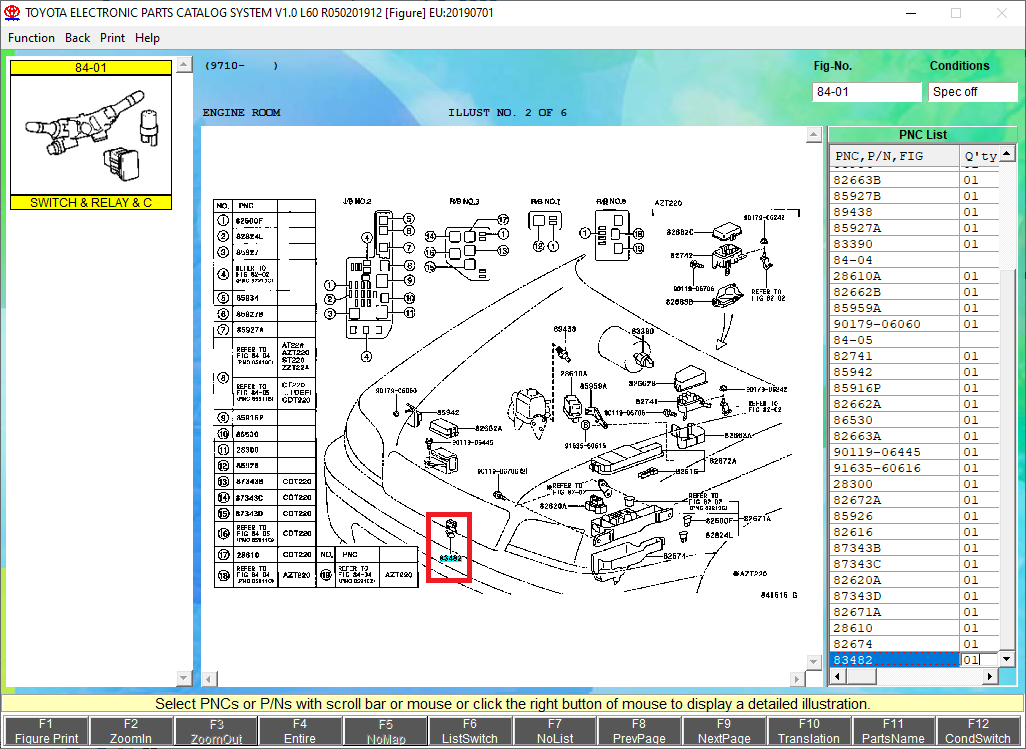Viewport: 1026px width, 749px height.
Task: Go to previous page with F8 PrevPage
Action: [x=639, y=731]
